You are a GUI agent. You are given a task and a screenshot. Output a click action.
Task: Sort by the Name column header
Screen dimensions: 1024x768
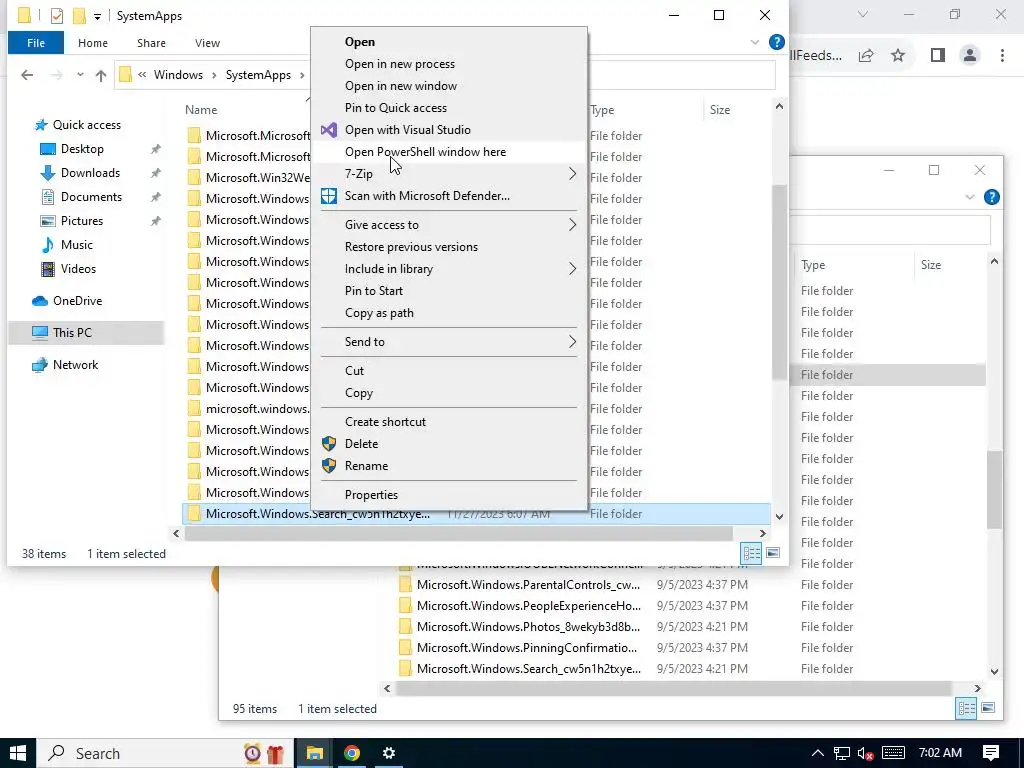200,110
